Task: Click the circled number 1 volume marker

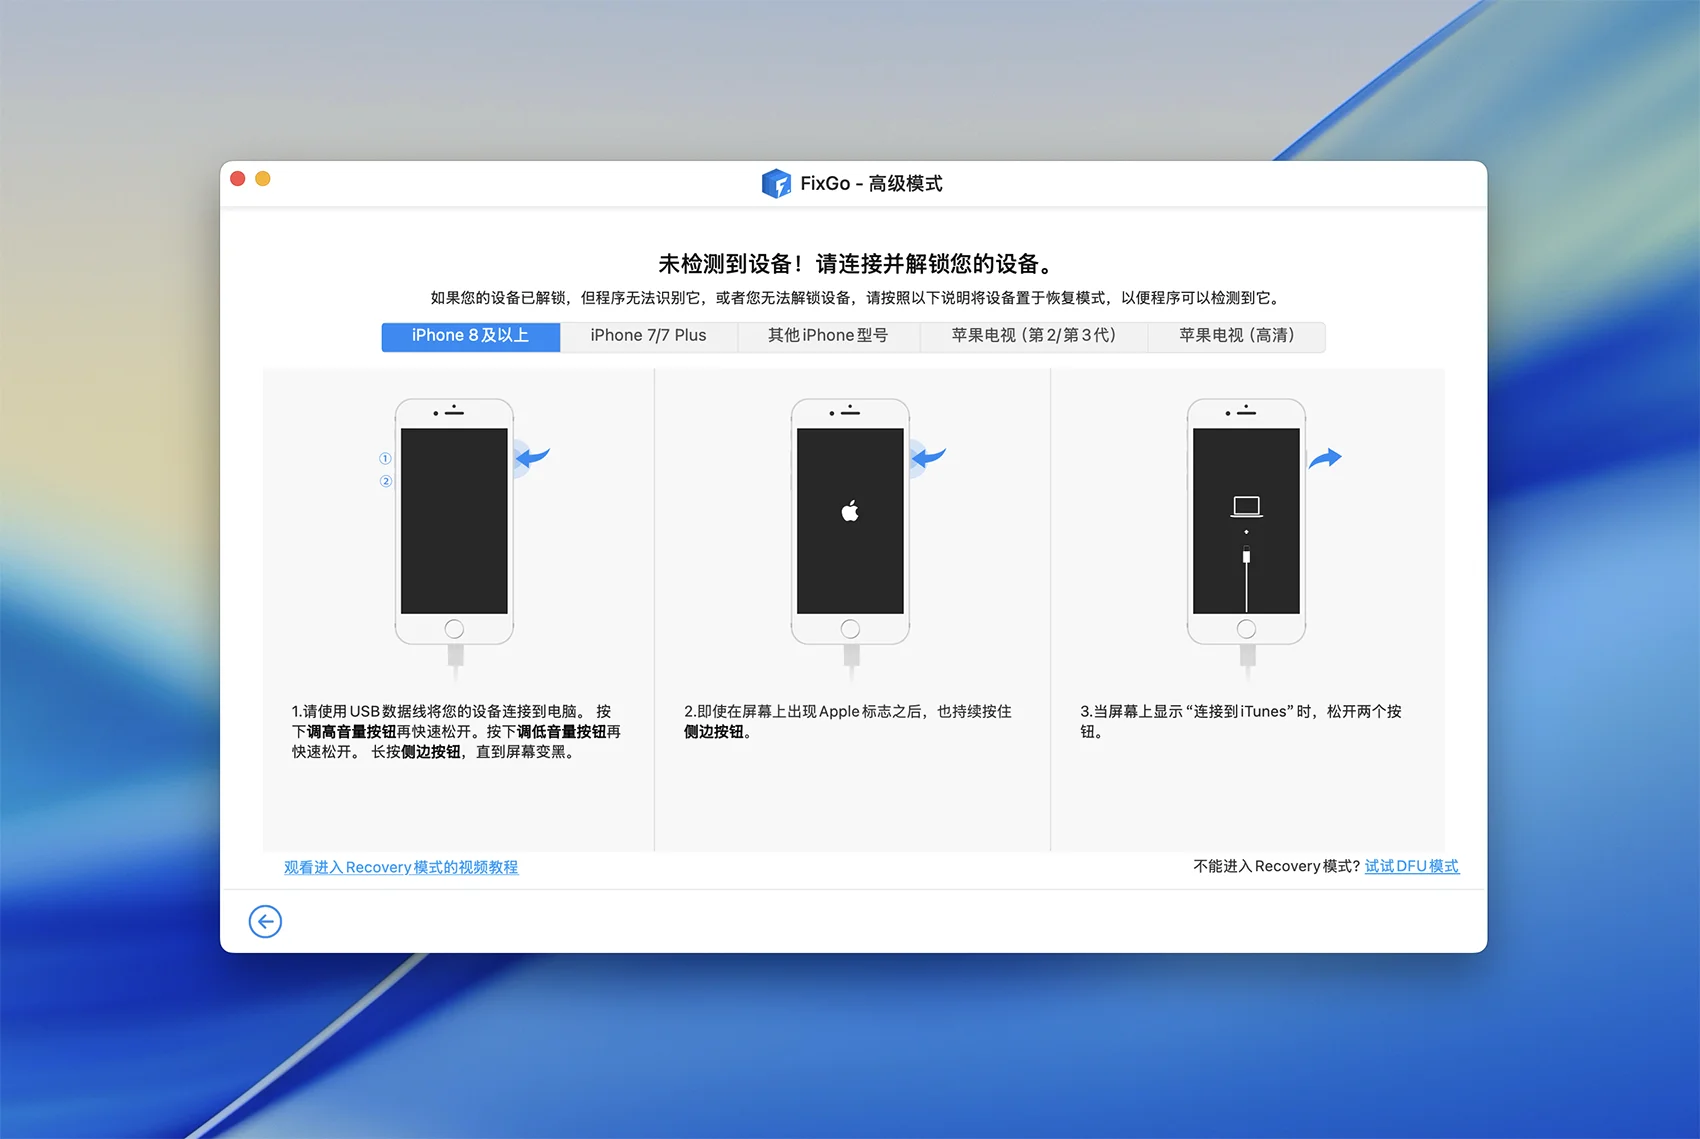Action: coord(385,458)
